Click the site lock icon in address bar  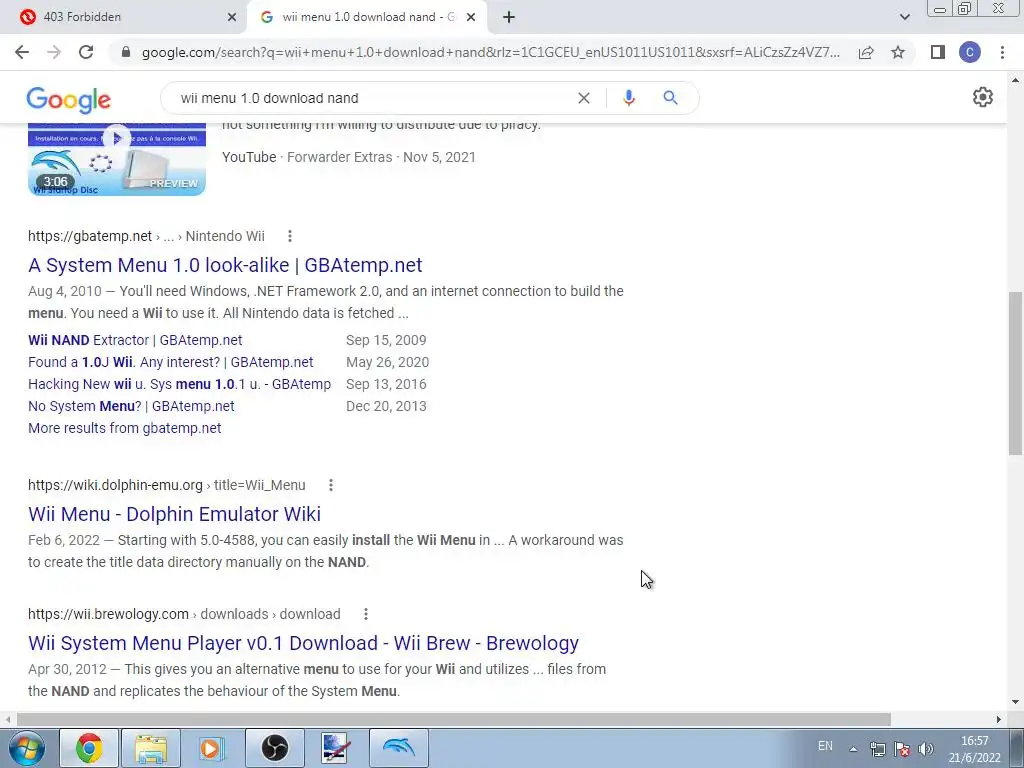[x=126, y=52]
